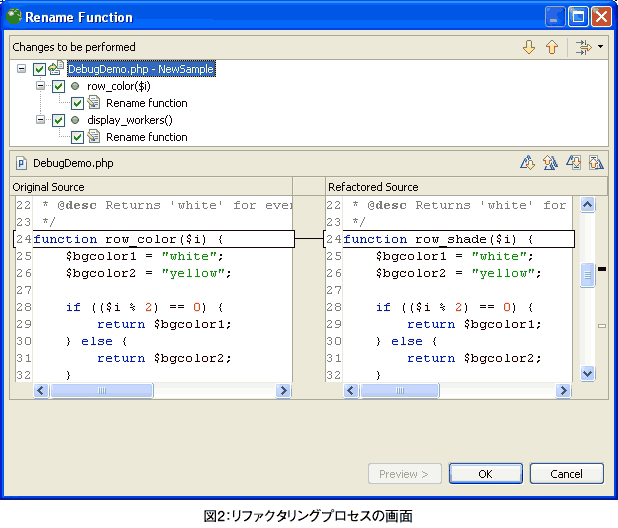Toggle Rename function checkbox under display_workers()

[77, 138]
